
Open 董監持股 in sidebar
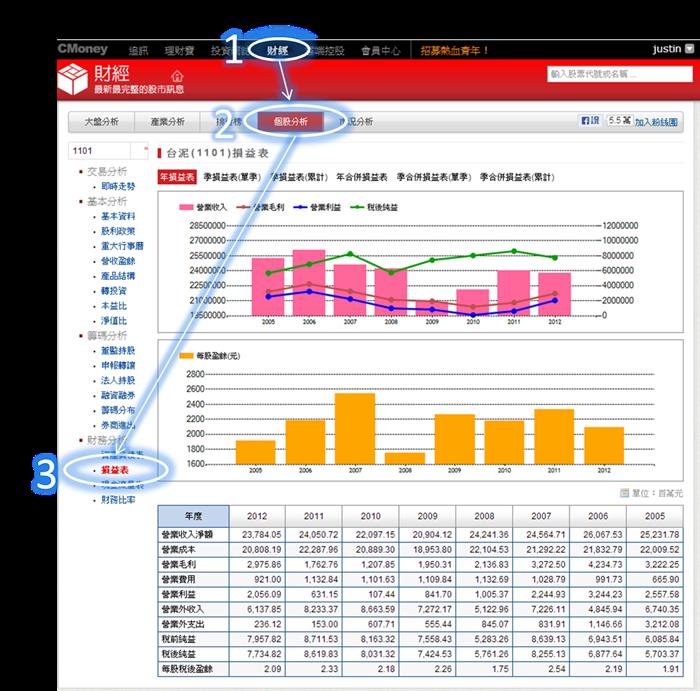pos(118,350)
